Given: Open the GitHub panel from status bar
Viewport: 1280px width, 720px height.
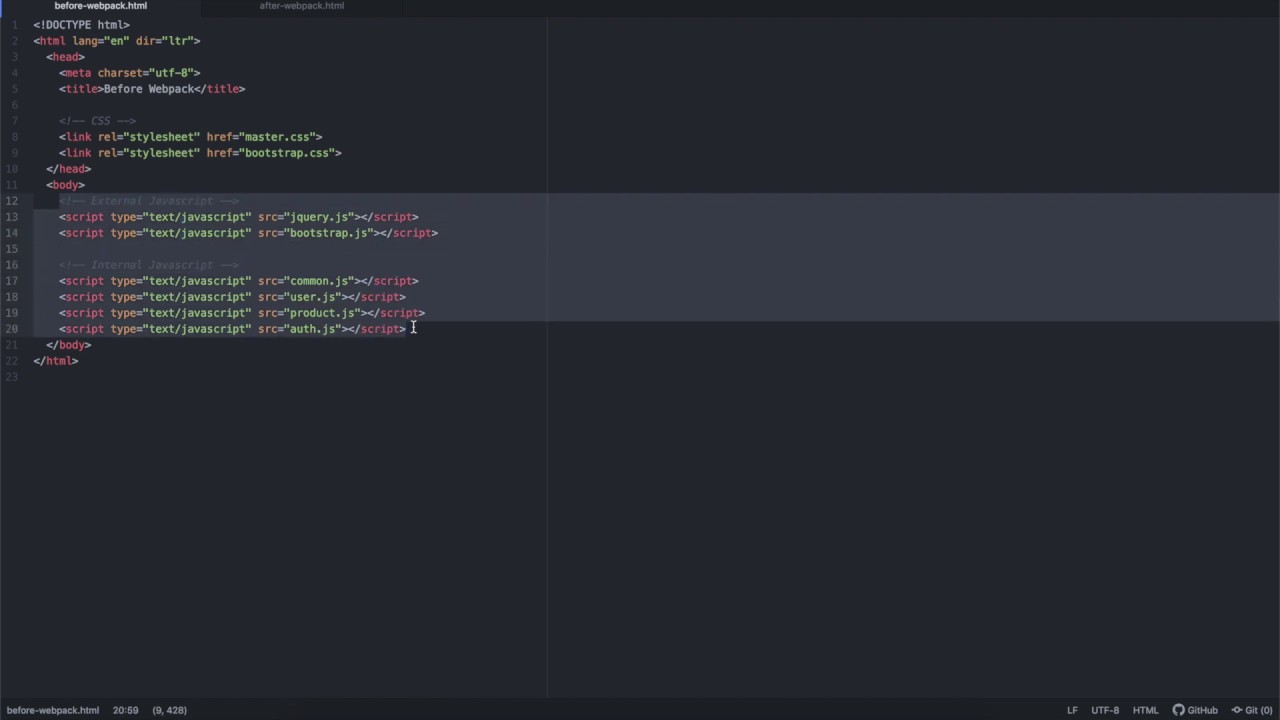Looking at the screenshot, I should [x=1194, y=710].
